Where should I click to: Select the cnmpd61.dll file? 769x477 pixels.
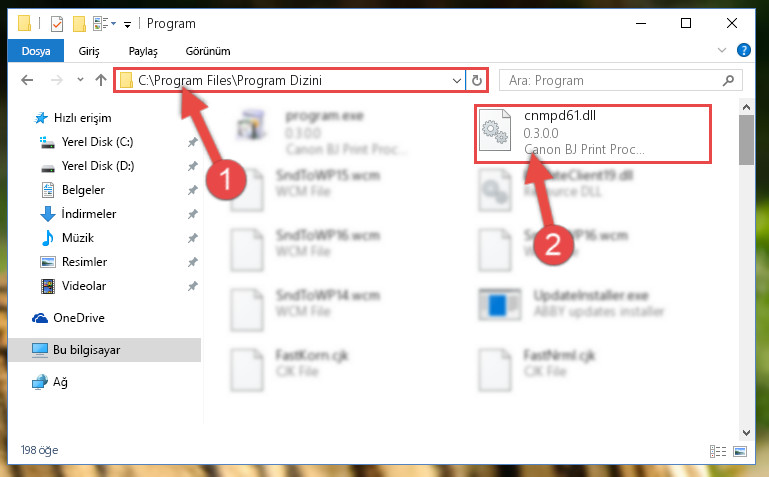pos(592,133)
